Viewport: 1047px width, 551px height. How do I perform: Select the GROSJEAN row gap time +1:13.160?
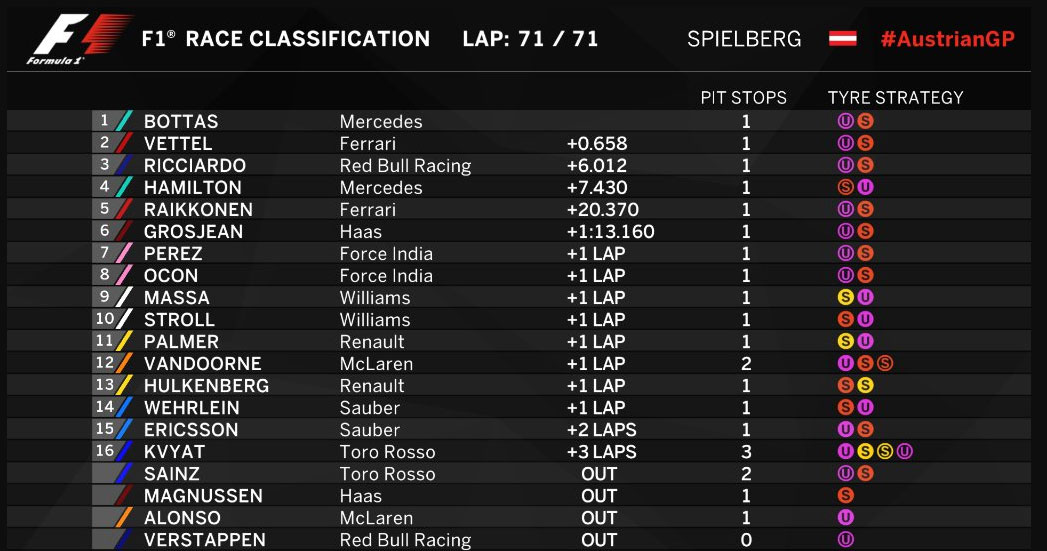pyautogui.click(x=610, y=232)
